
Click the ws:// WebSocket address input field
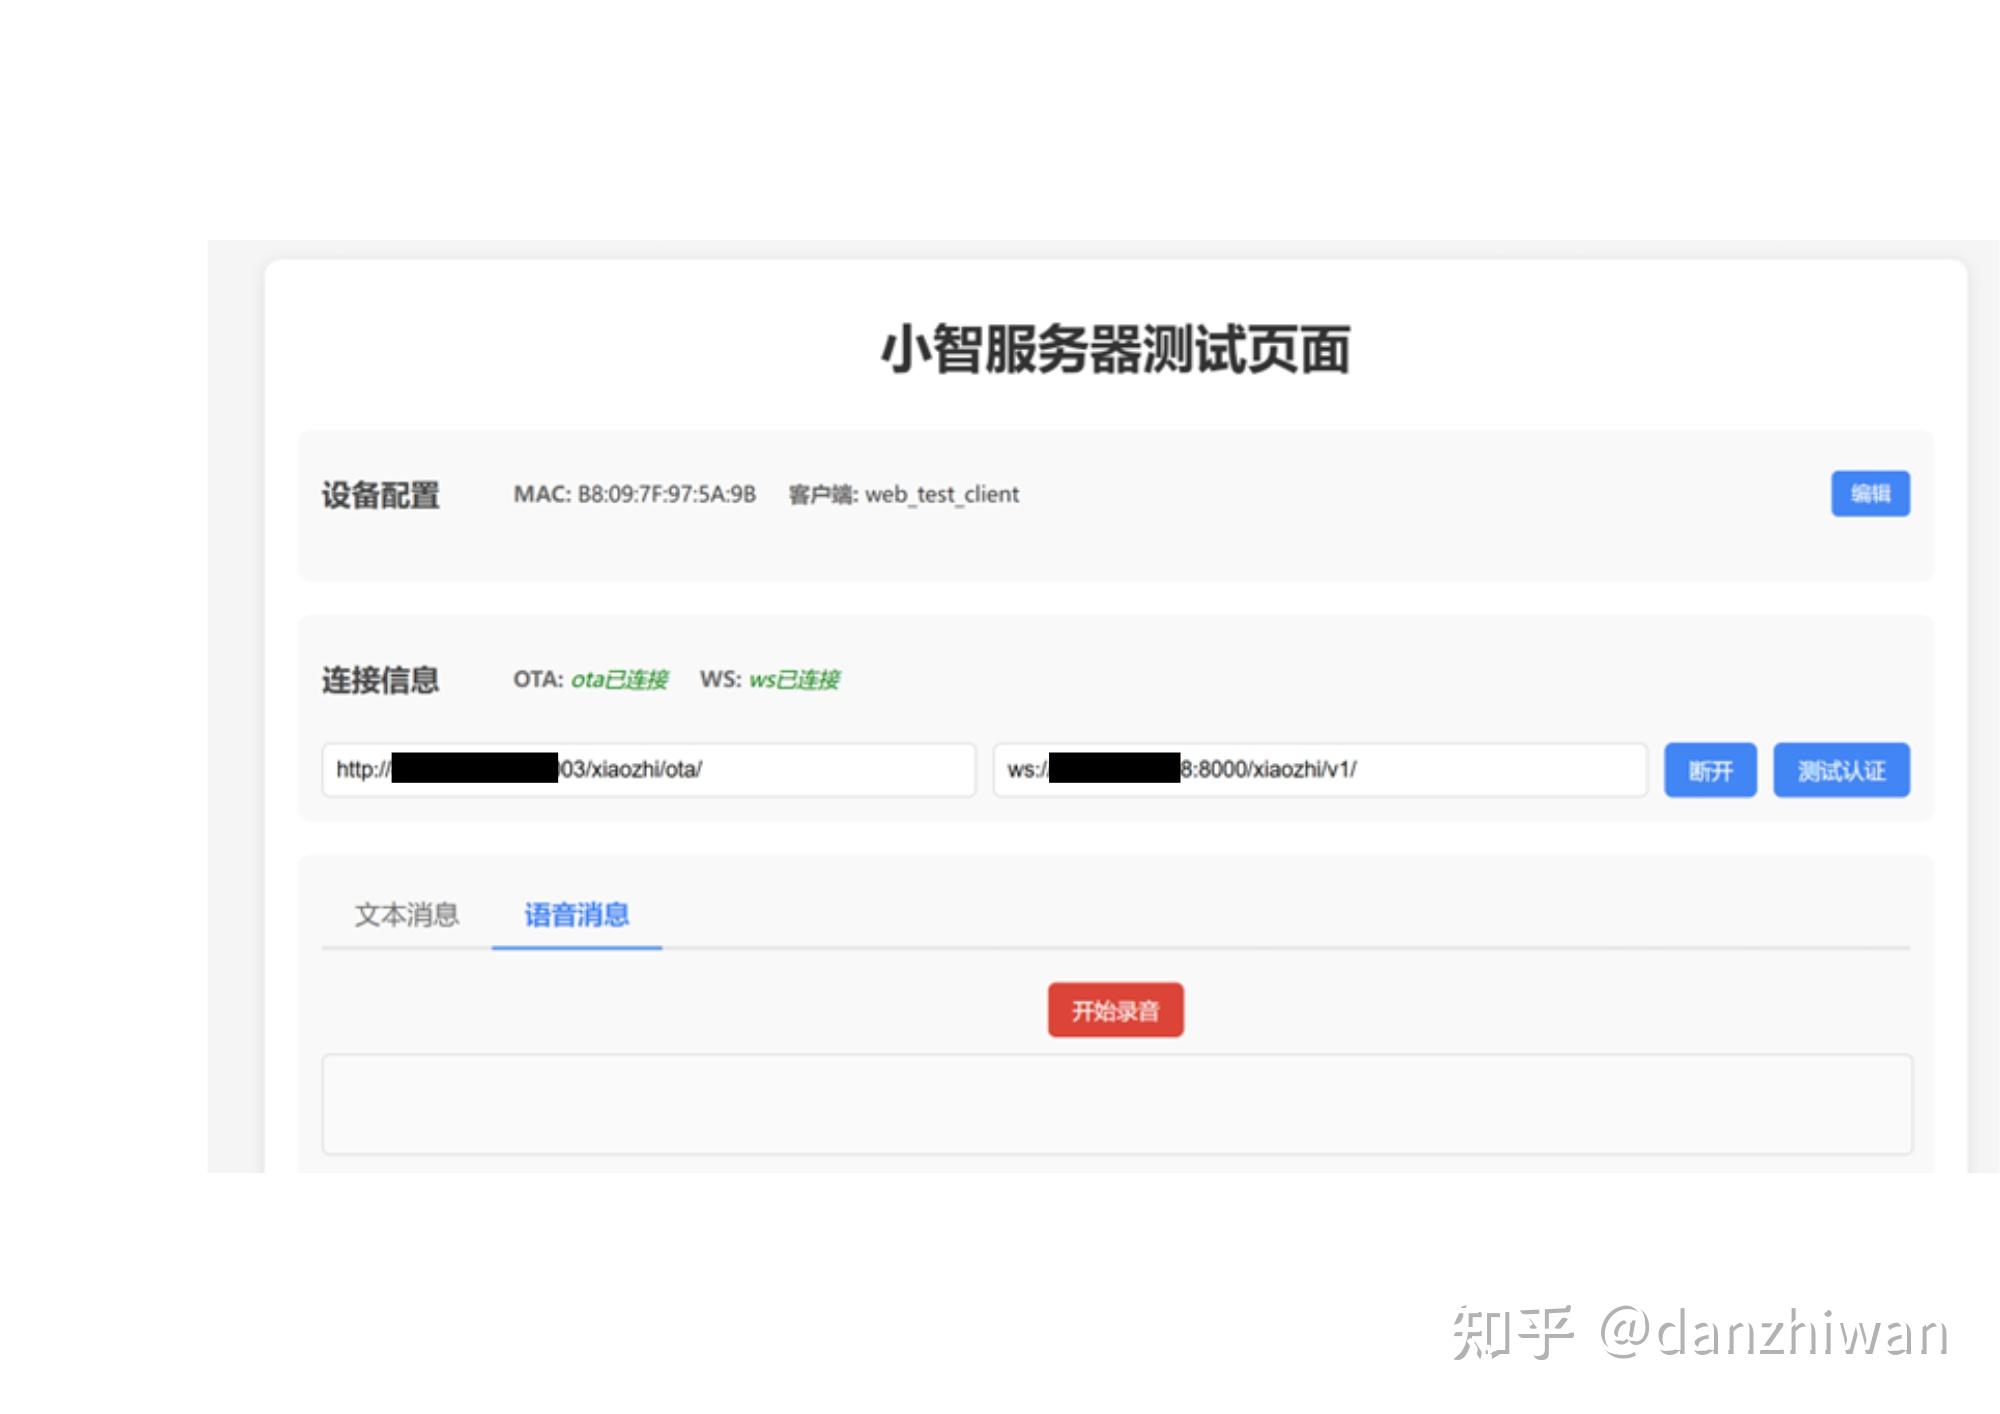[x=1320, y=770]
